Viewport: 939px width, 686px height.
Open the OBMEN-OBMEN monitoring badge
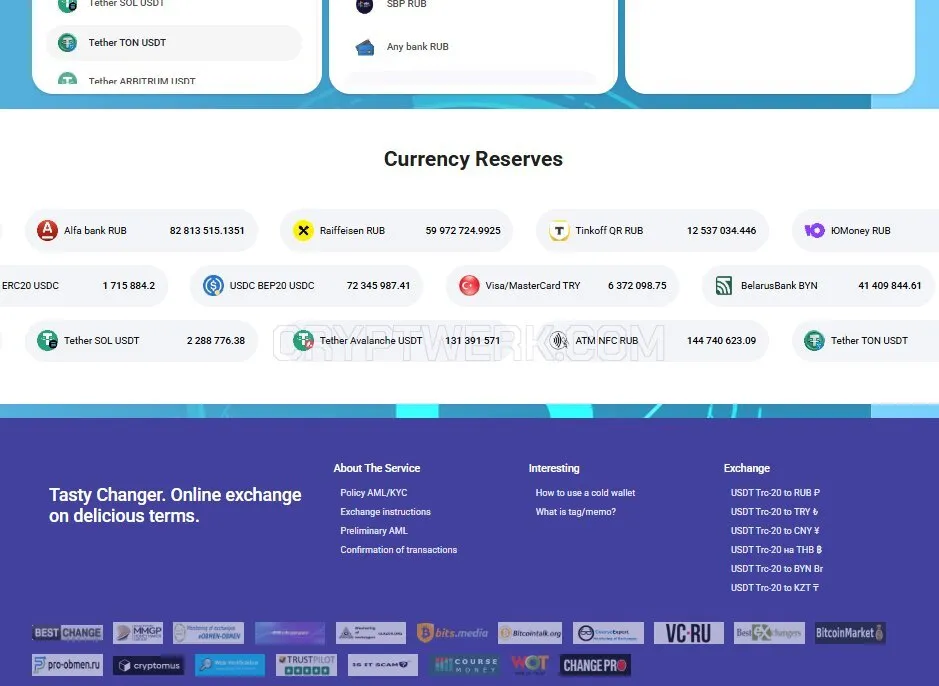point(208,633)
